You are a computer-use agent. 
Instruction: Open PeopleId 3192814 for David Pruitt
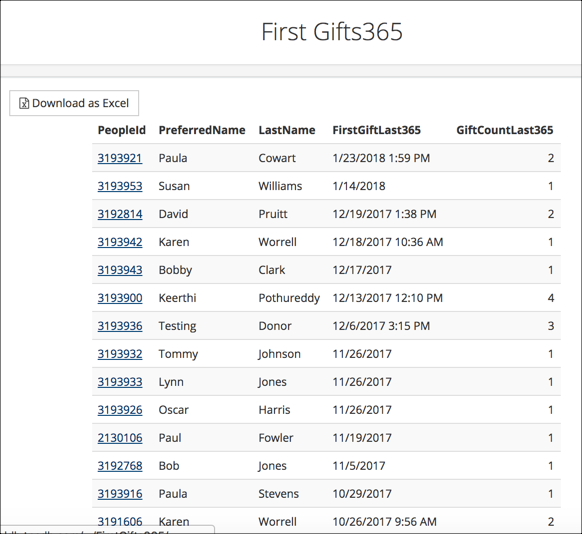pos(120,214)
